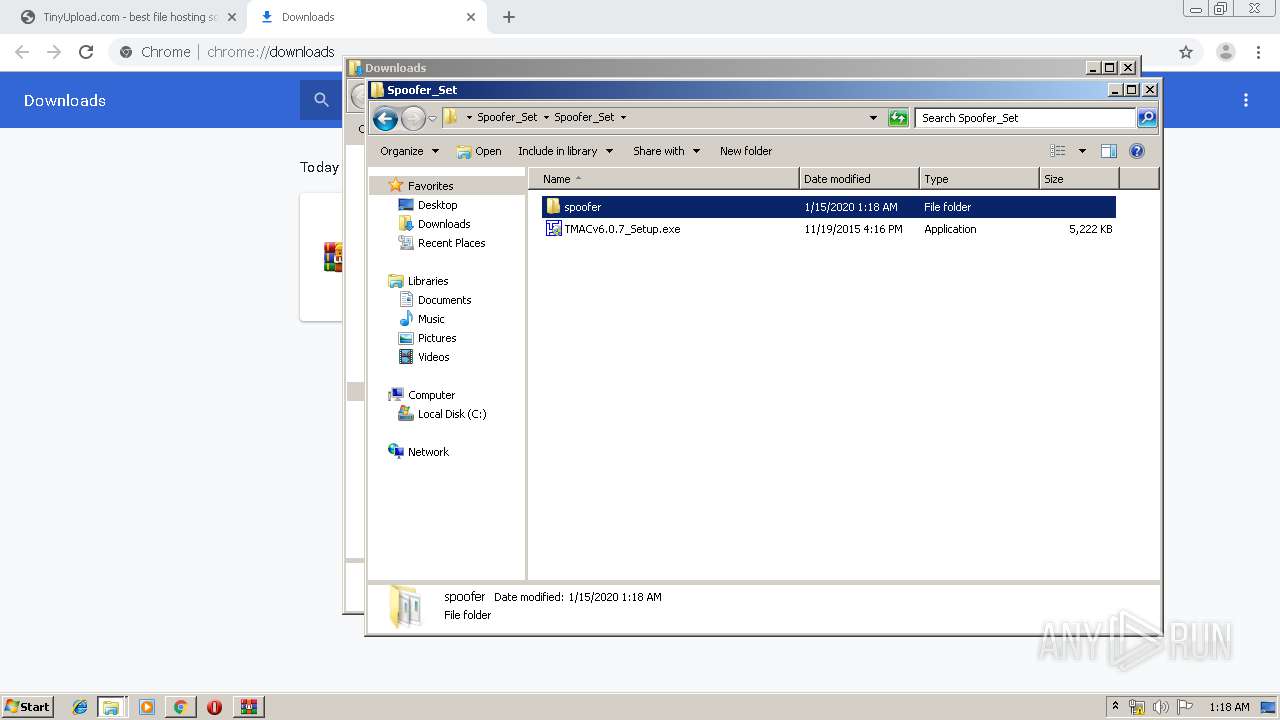
Task: Open Downloads page more actions menu
Action: 1246,100
